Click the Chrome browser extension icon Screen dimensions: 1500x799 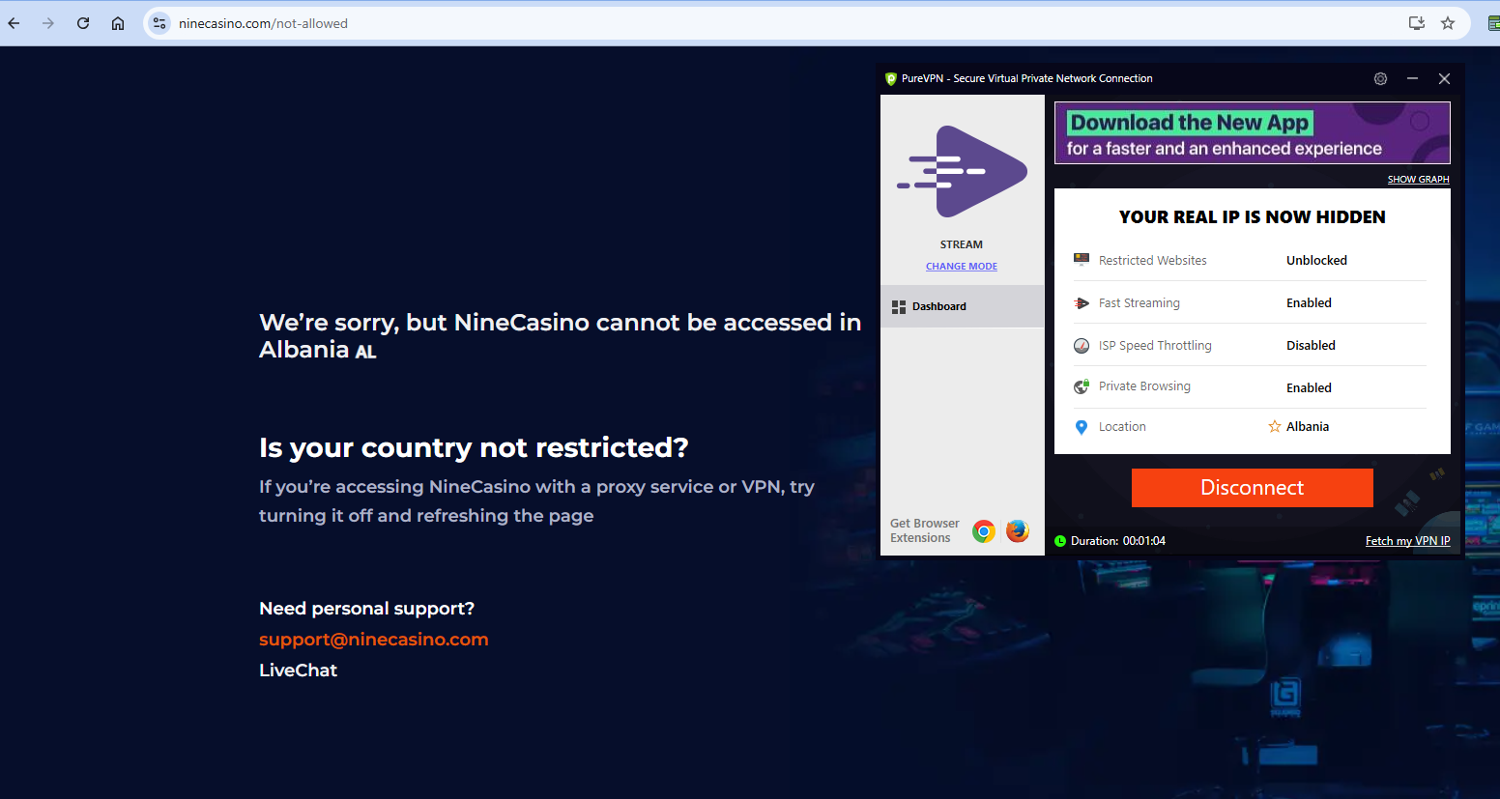pyautogui.click(x=984, y=531)
